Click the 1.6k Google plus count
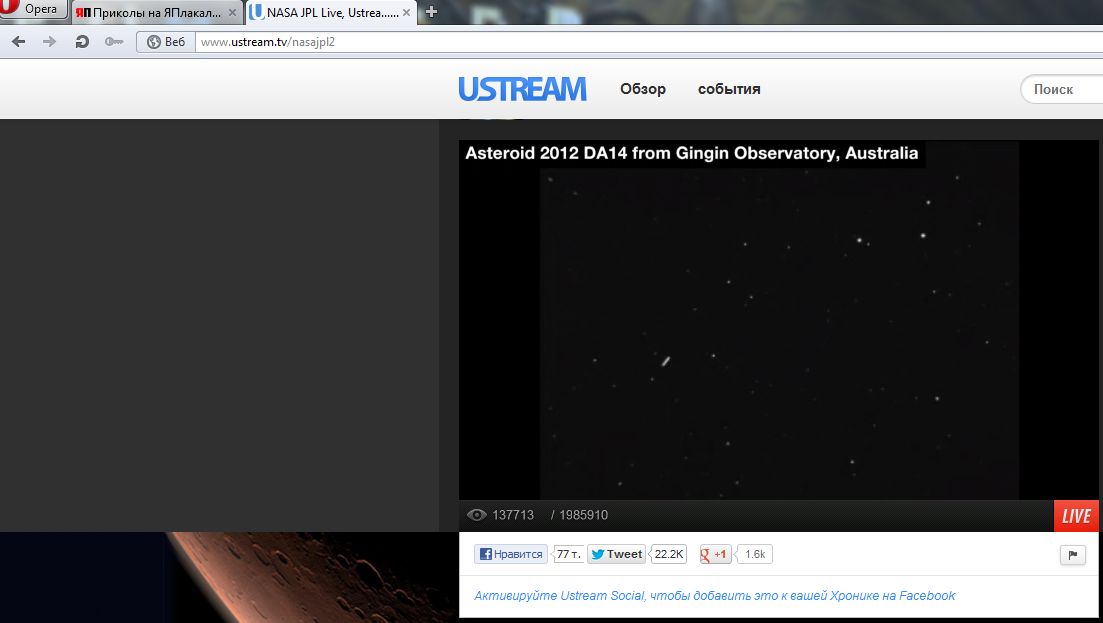This screenshot has height=623, width=1103. pyautogui.click(x=755, y=554)
